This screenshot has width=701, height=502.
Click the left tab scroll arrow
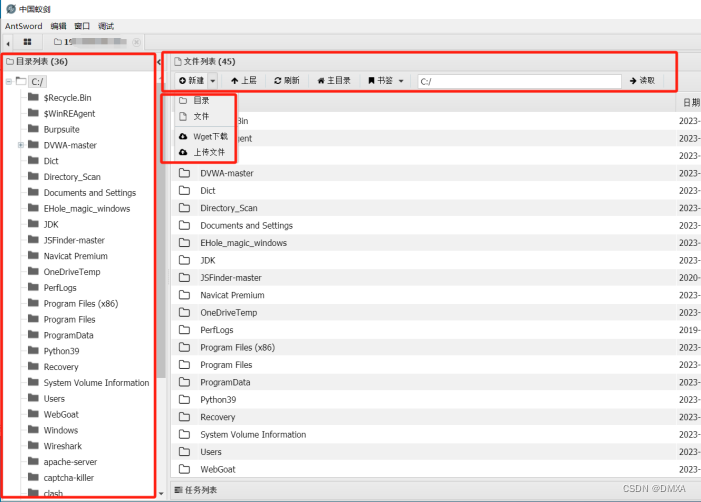[x=8, y=43]
